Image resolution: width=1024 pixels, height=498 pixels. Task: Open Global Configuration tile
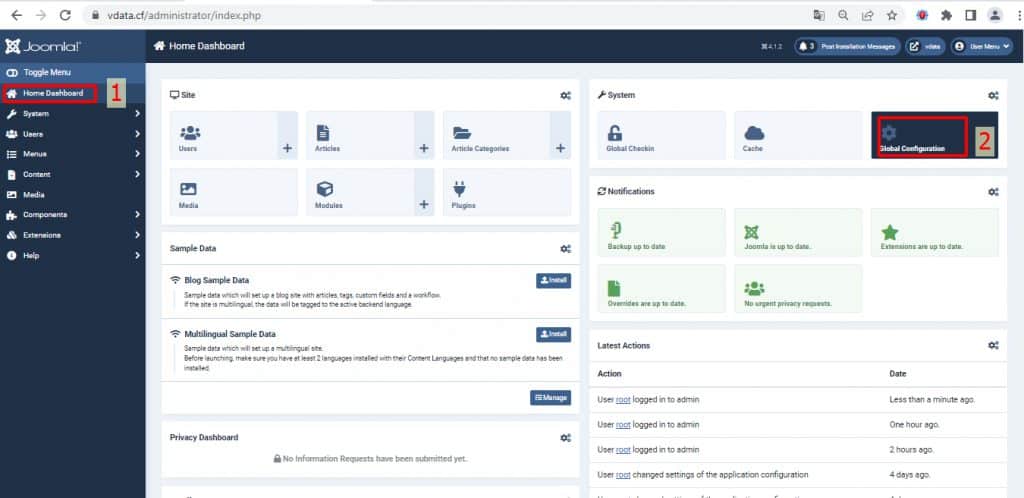[935, 135]
